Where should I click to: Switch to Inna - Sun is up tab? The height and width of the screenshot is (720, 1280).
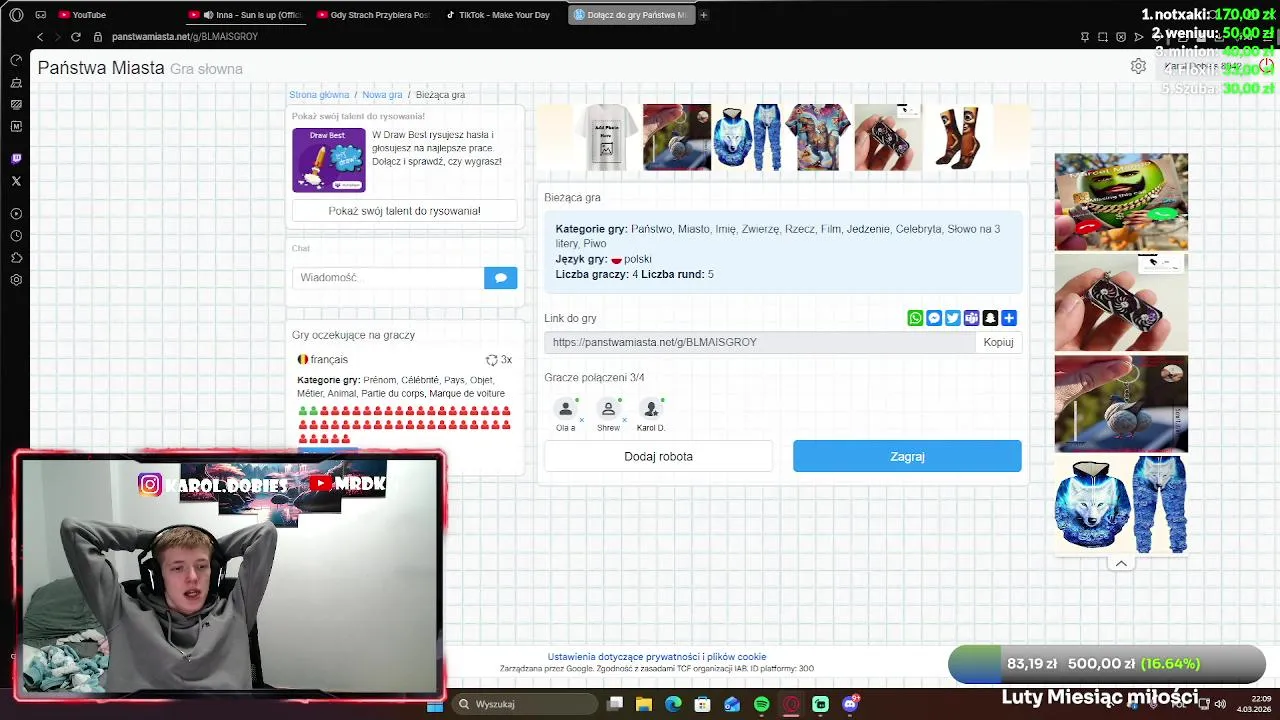pos(246,15)
